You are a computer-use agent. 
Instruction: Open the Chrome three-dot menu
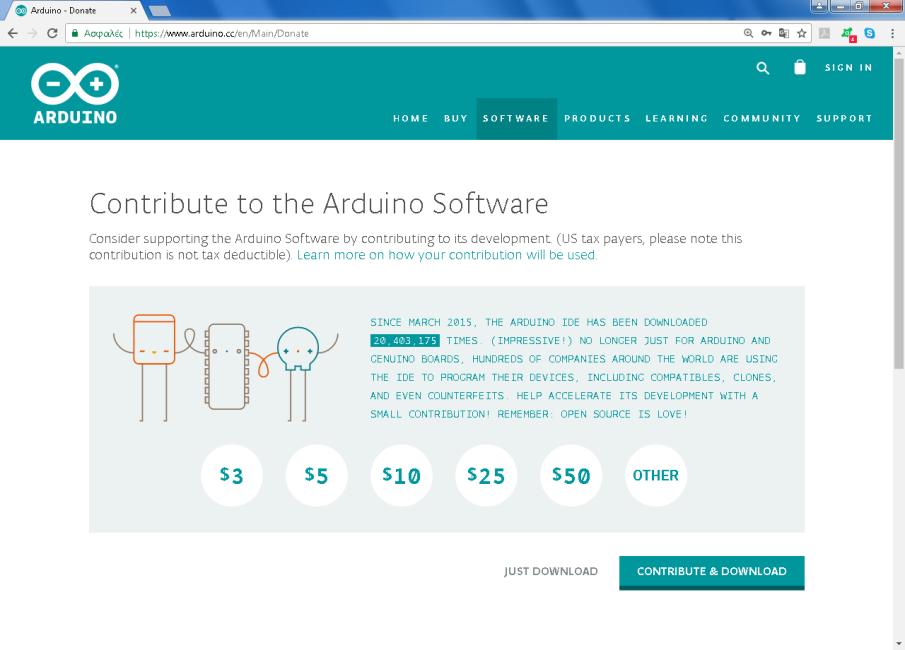pyautogui.click(x=892, y=33)
